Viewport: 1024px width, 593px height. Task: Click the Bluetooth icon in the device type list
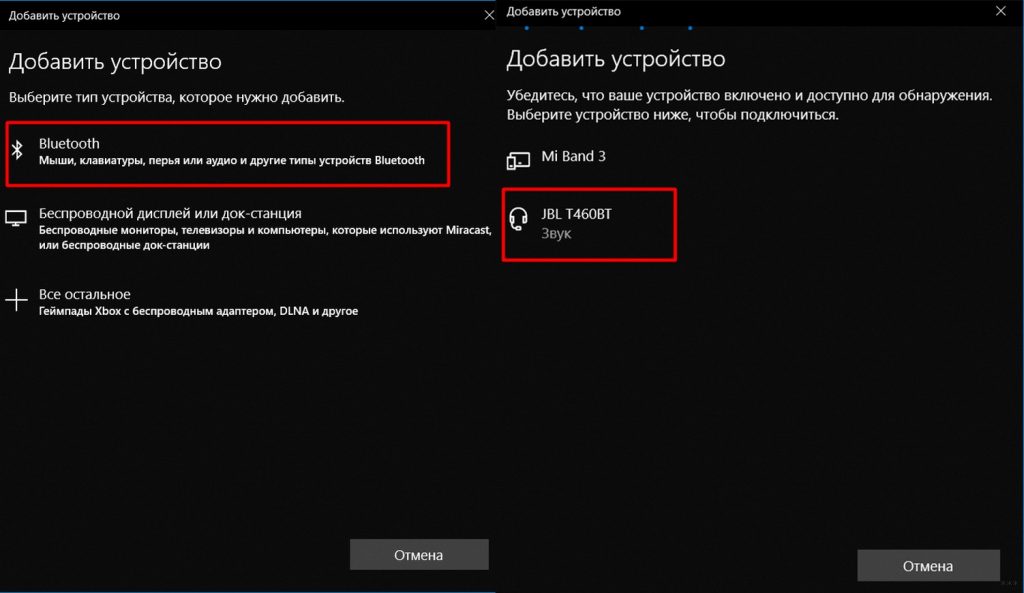(x=18, y=150)
